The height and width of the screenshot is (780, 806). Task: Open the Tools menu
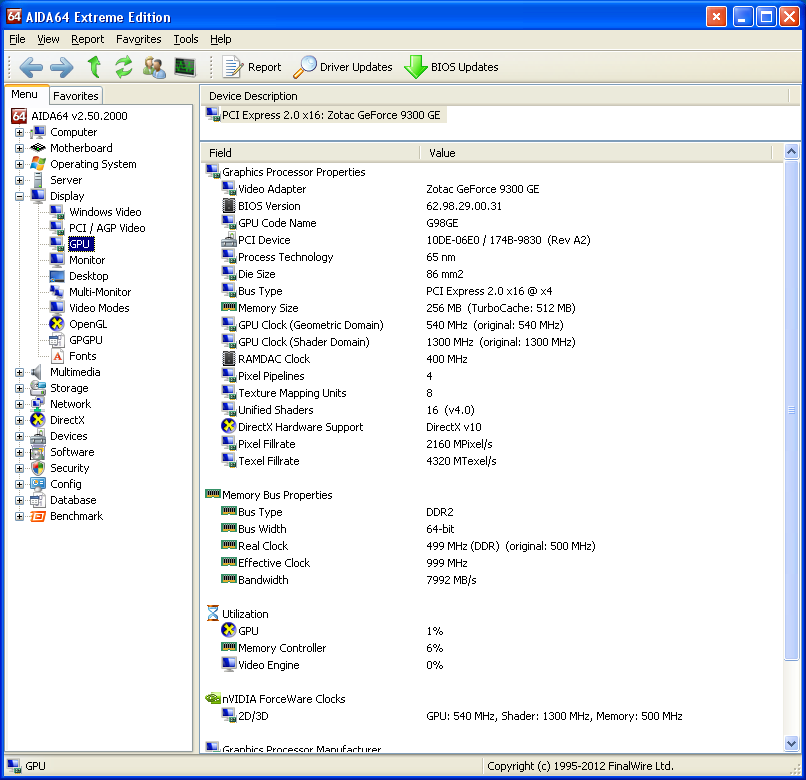pos(186,39)
